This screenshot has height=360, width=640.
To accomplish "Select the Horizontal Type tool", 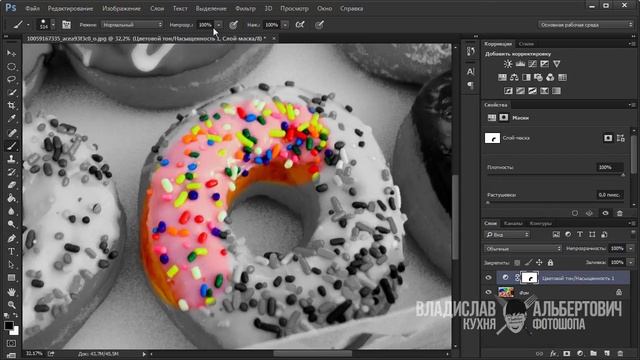I will tap(11, 251).
